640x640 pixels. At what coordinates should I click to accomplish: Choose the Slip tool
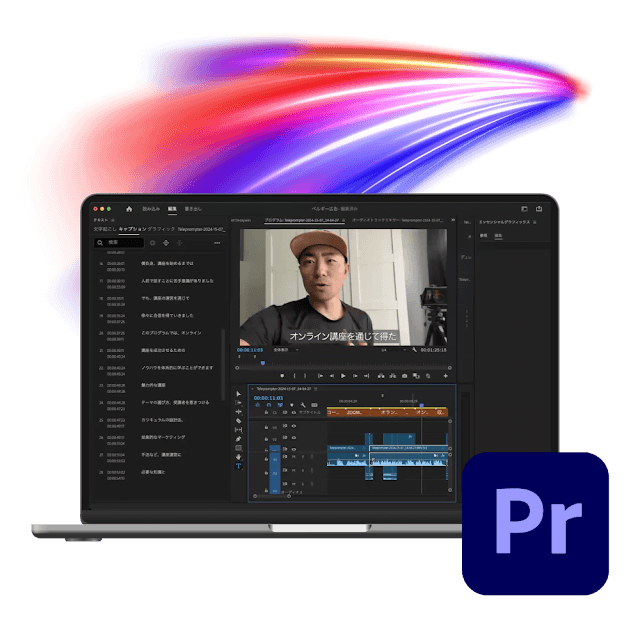(239, 430)
